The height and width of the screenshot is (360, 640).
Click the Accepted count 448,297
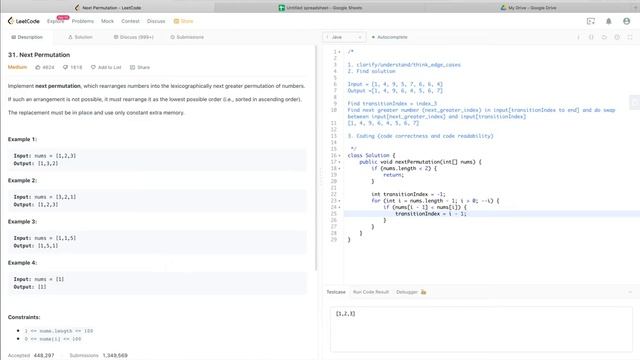pos(44,356)
